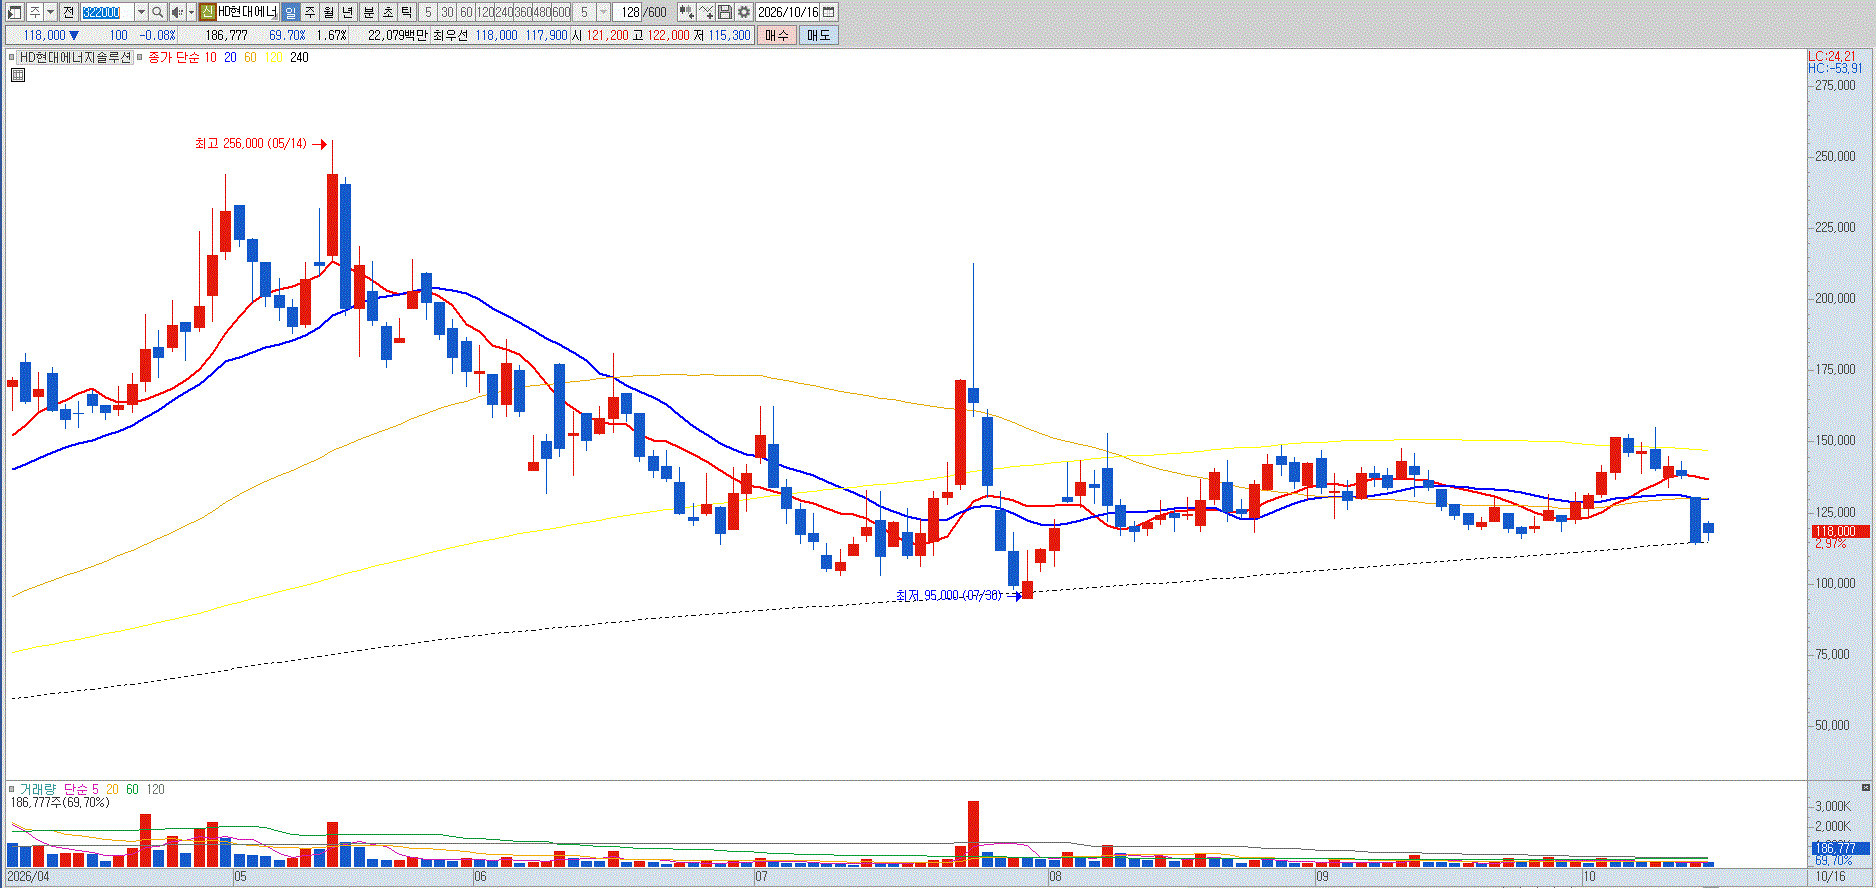Open the chart layout icon at far left
Viewport: 1876px width, 888px height.
pyautogui.click(x=15, y=12)
